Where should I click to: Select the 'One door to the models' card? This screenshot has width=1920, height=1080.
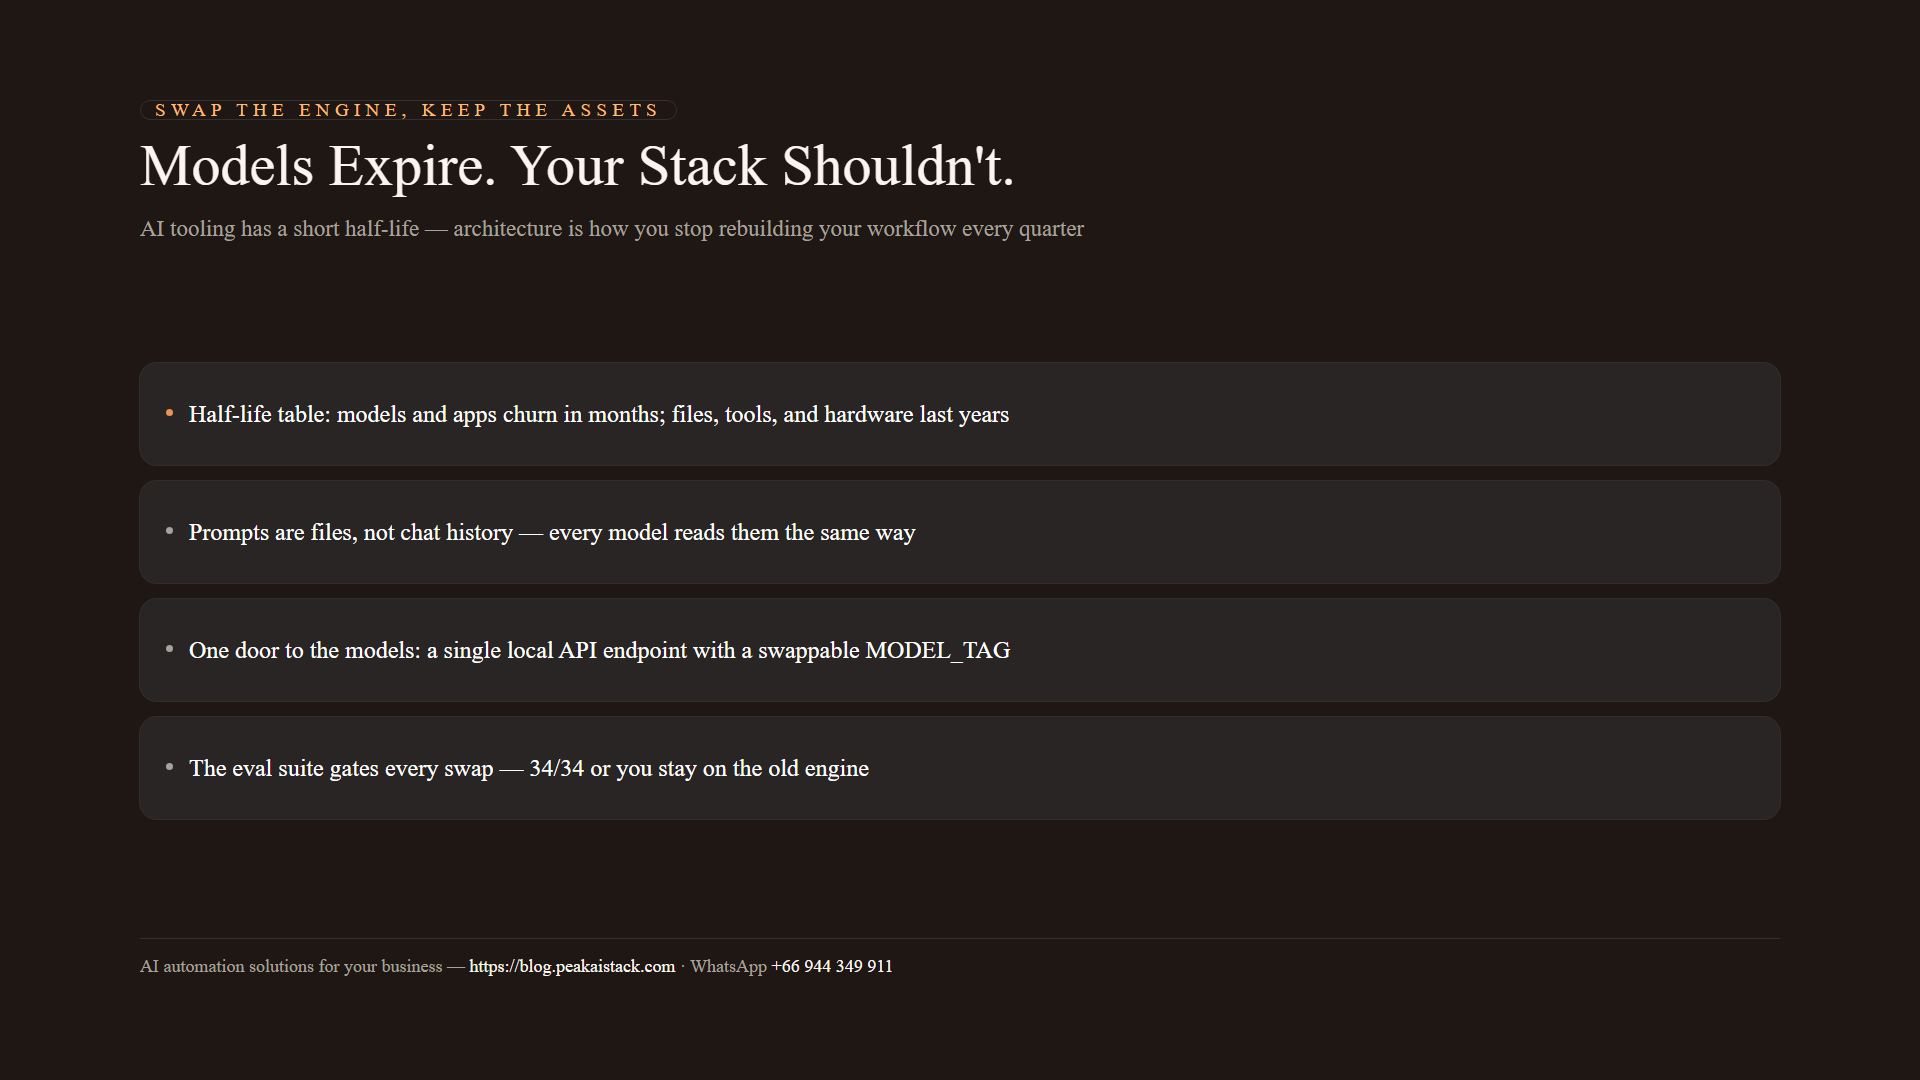pos(960,650)
